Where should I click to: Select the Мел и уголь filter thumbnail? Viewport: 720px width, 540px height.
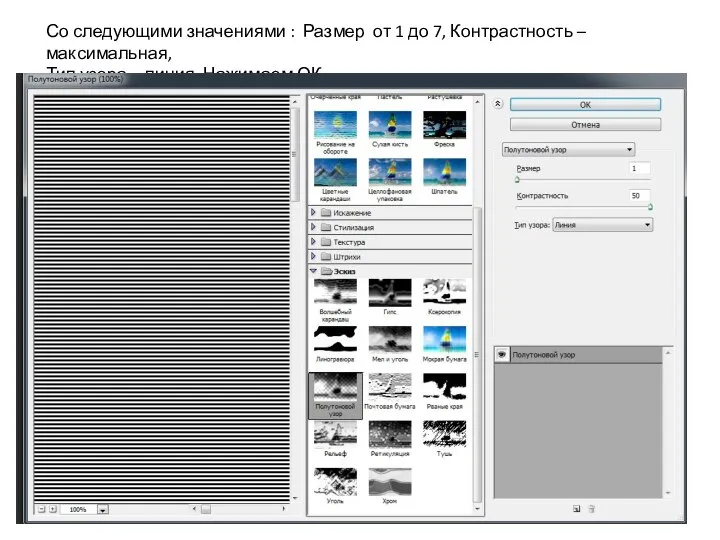[390, 339]
